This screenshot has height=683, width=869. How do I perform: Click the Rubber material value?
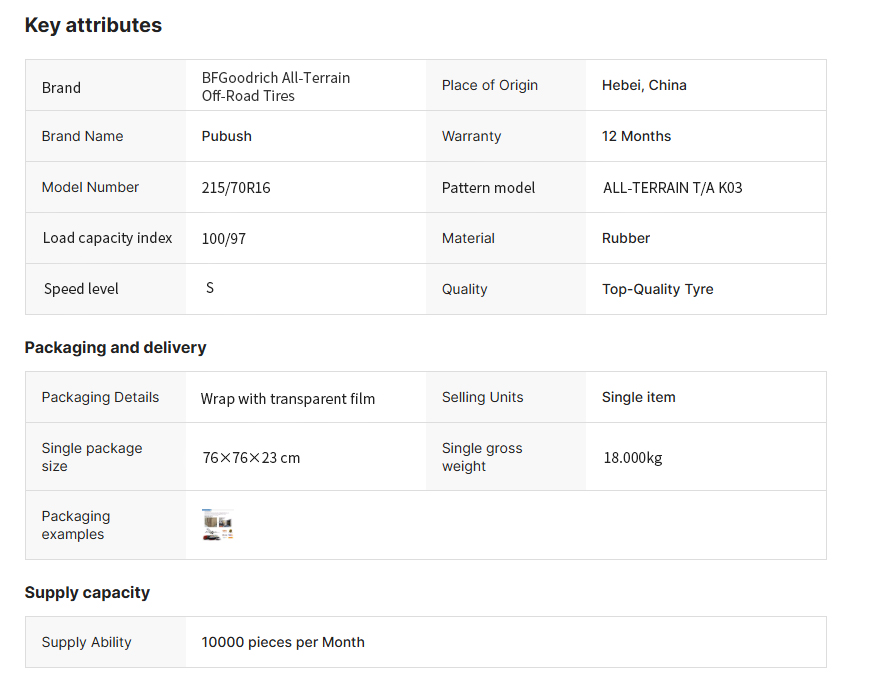pos(626,238)
